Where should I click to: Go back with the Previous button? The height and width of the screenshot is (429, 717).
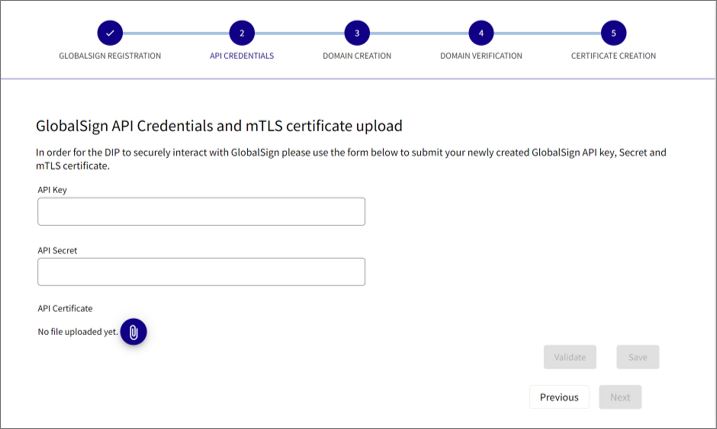[x=559, y=397]
